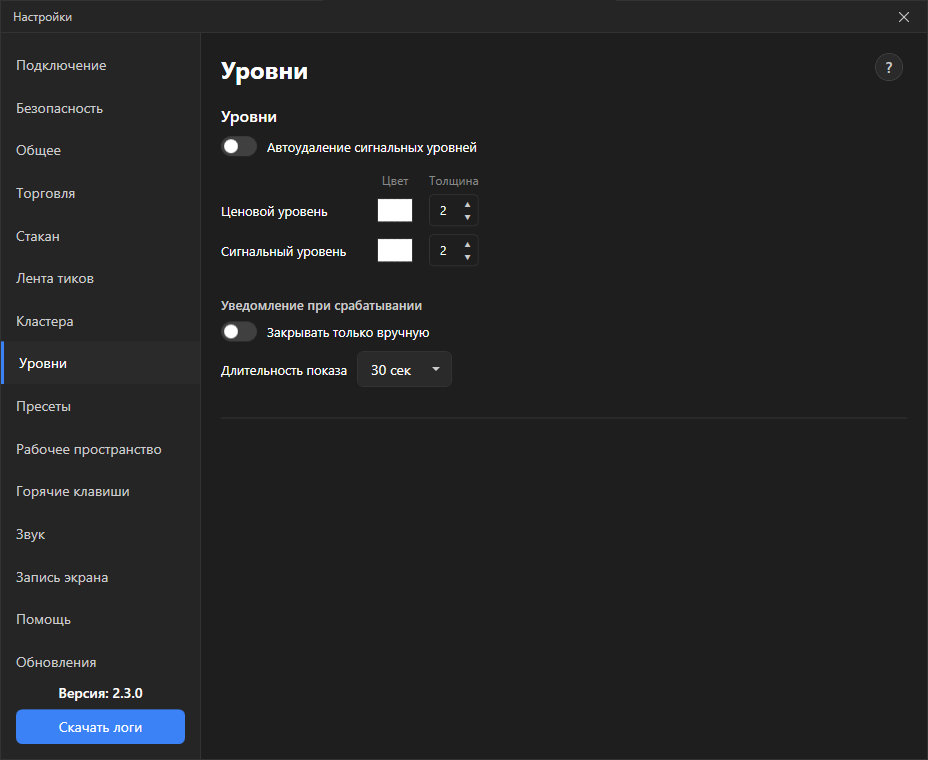Screen dimensions: 928x760
Task: Pick color for Ценовой уровень
Action: click(x=395, y=210)
